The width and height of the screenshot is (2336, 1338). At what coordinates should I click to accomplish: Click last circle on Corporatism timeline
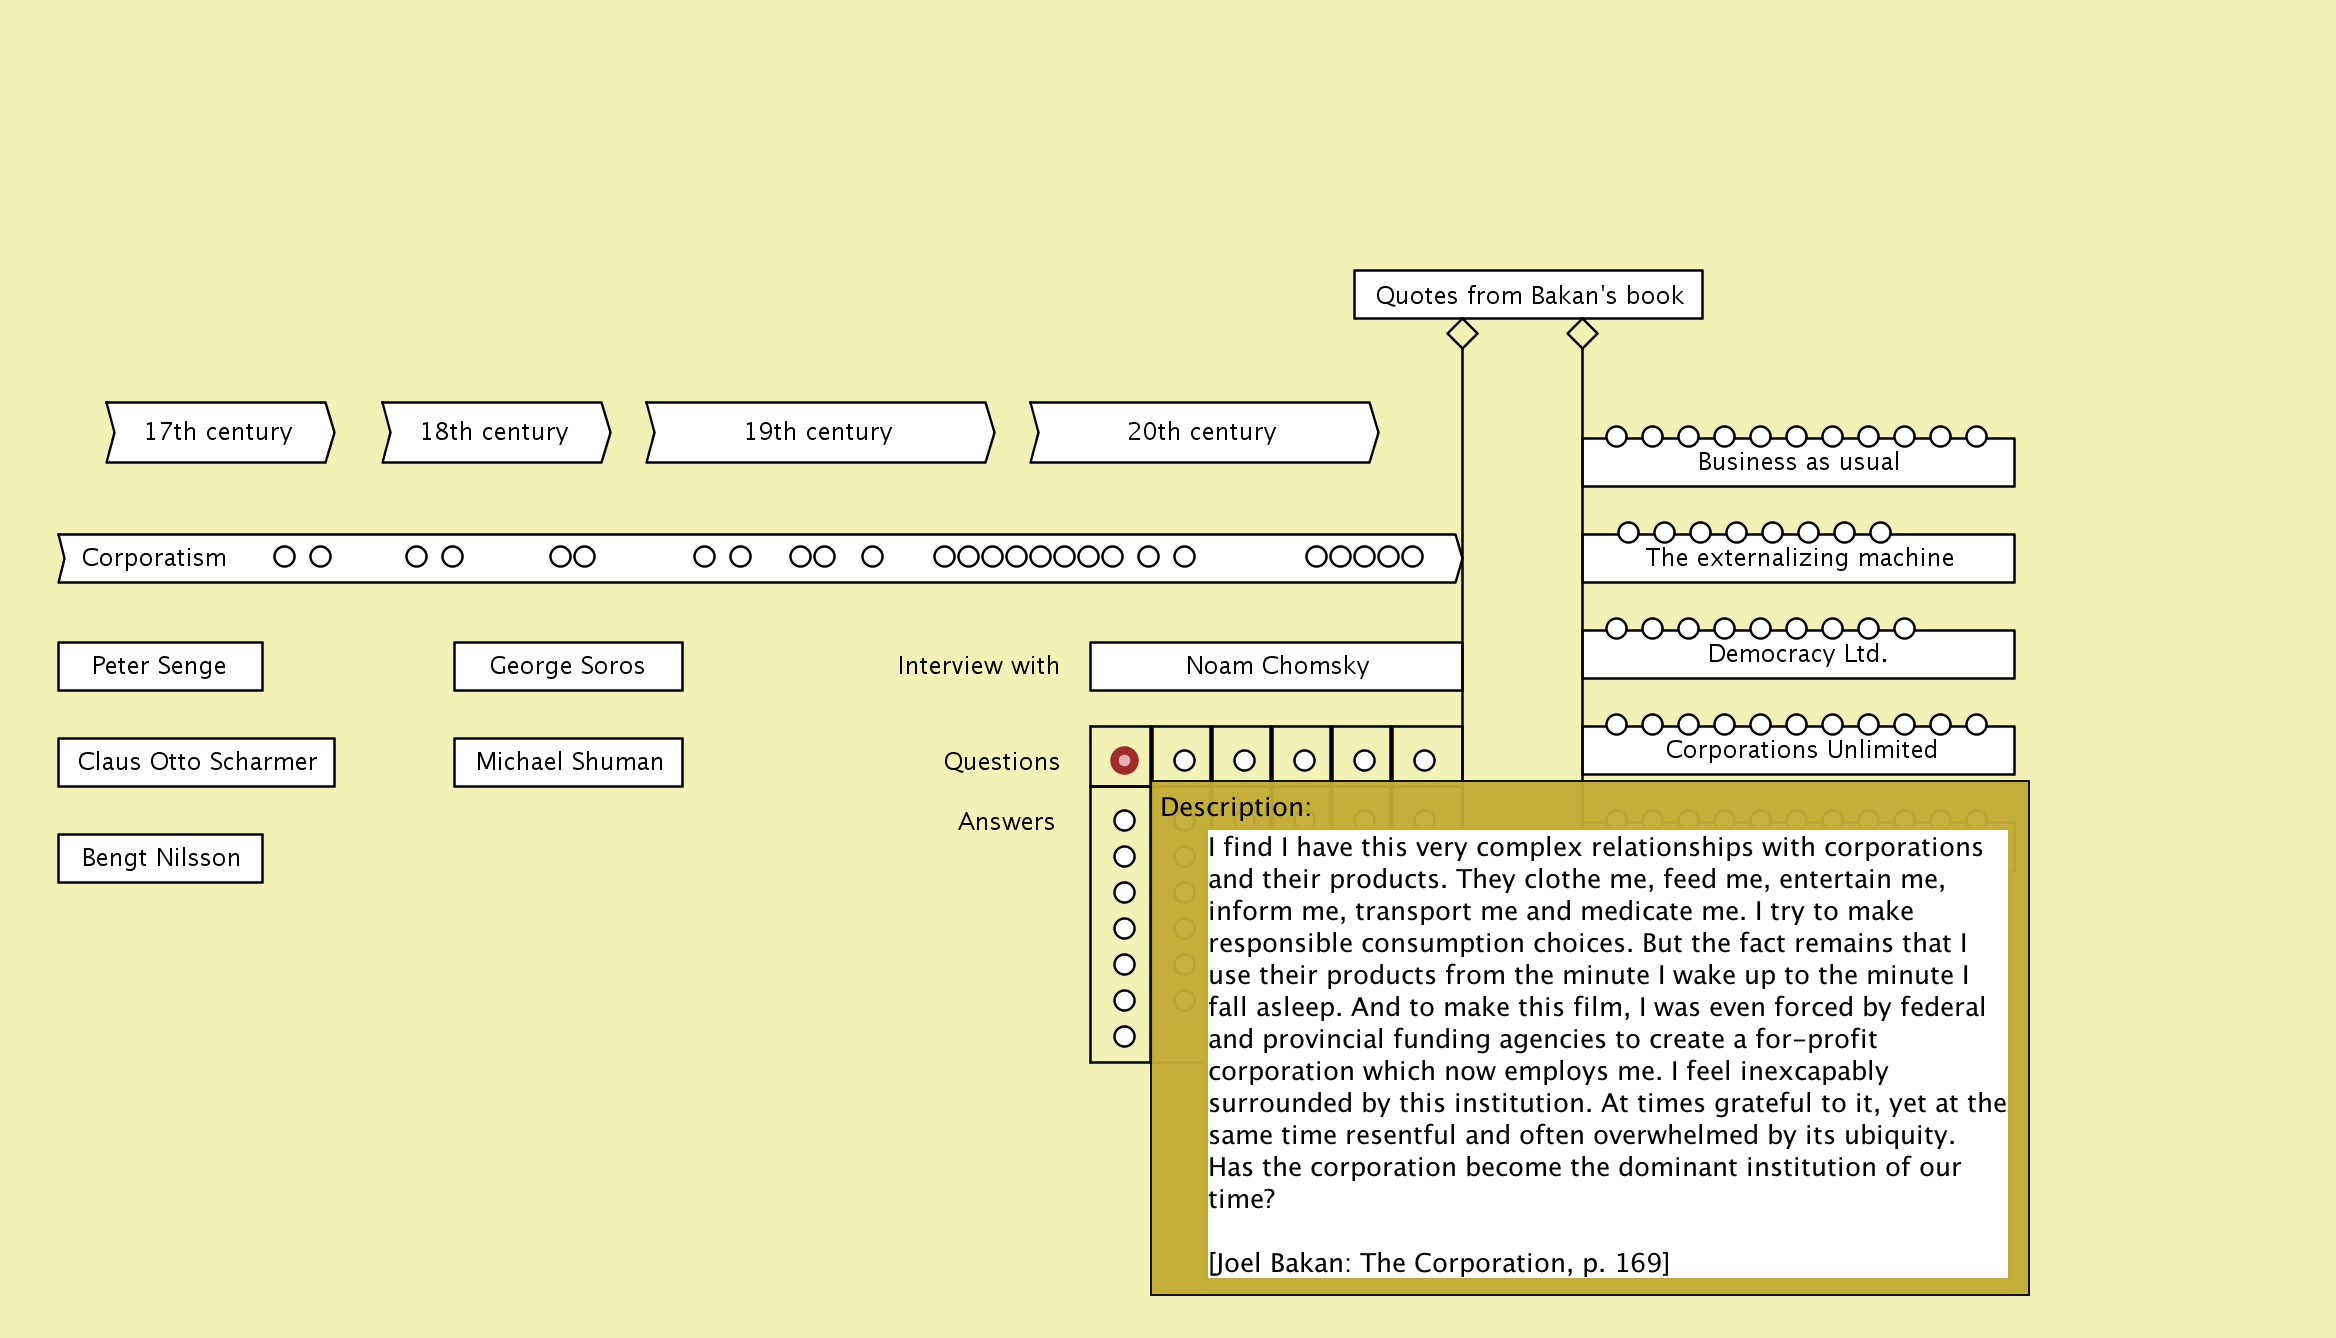coord(1412,557)
